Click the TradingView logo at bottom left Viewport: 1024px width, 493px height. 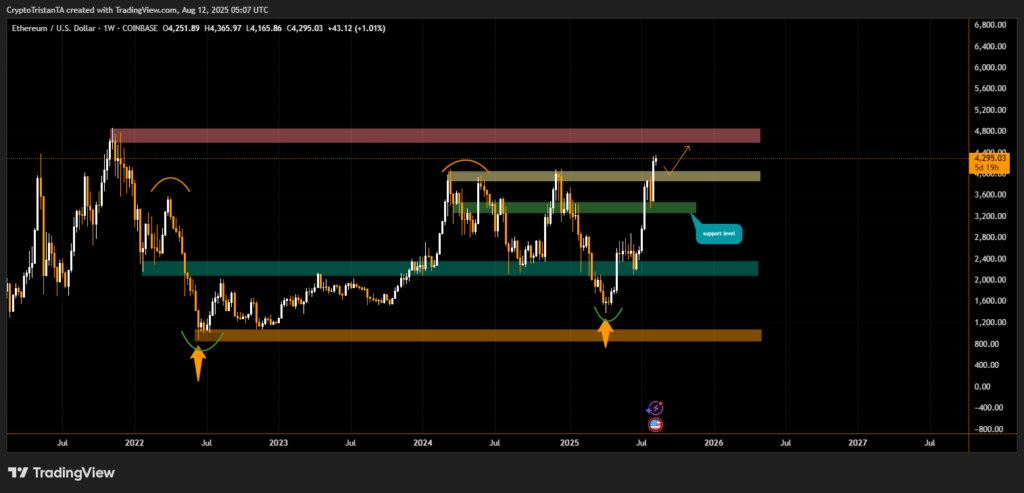[62, 473]
